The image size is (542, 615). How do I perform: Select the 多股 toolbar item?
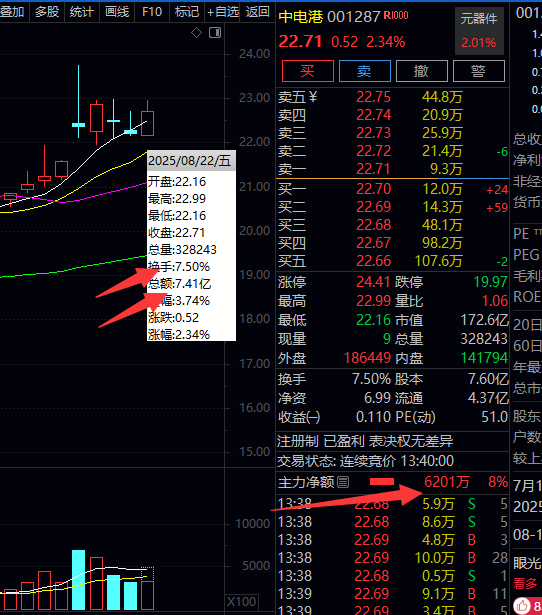[47, 12]
